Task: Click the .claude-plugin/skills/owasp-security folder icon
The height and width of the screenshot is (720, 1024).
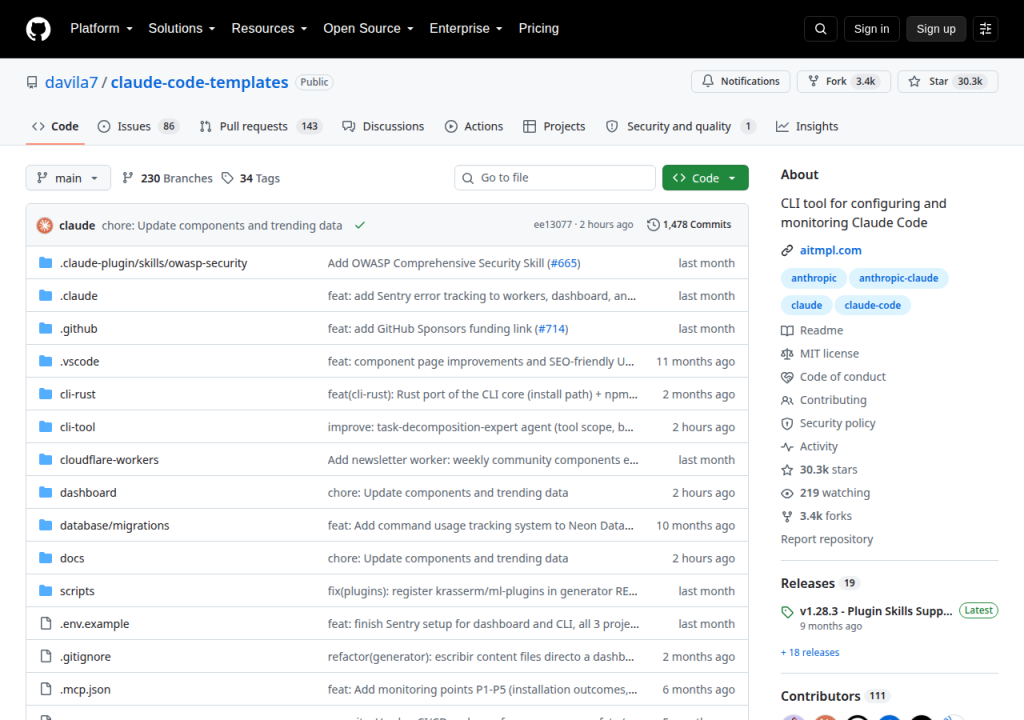Action: click(45, 263)
